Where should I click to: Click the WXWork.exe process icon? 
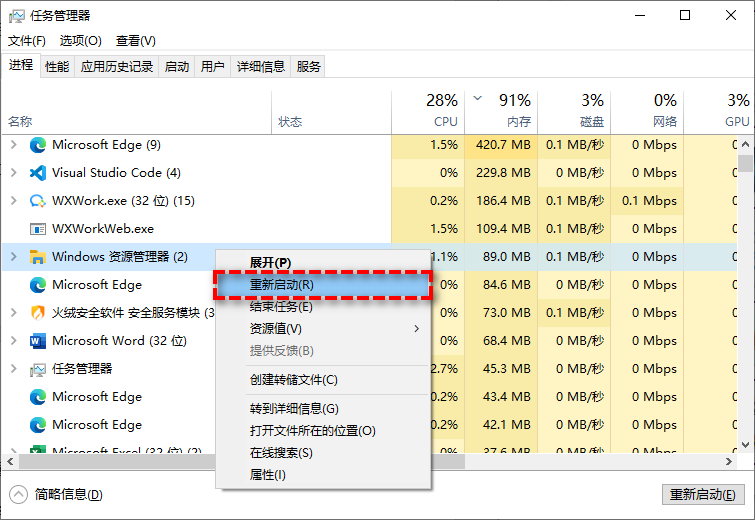click(38, 201)
